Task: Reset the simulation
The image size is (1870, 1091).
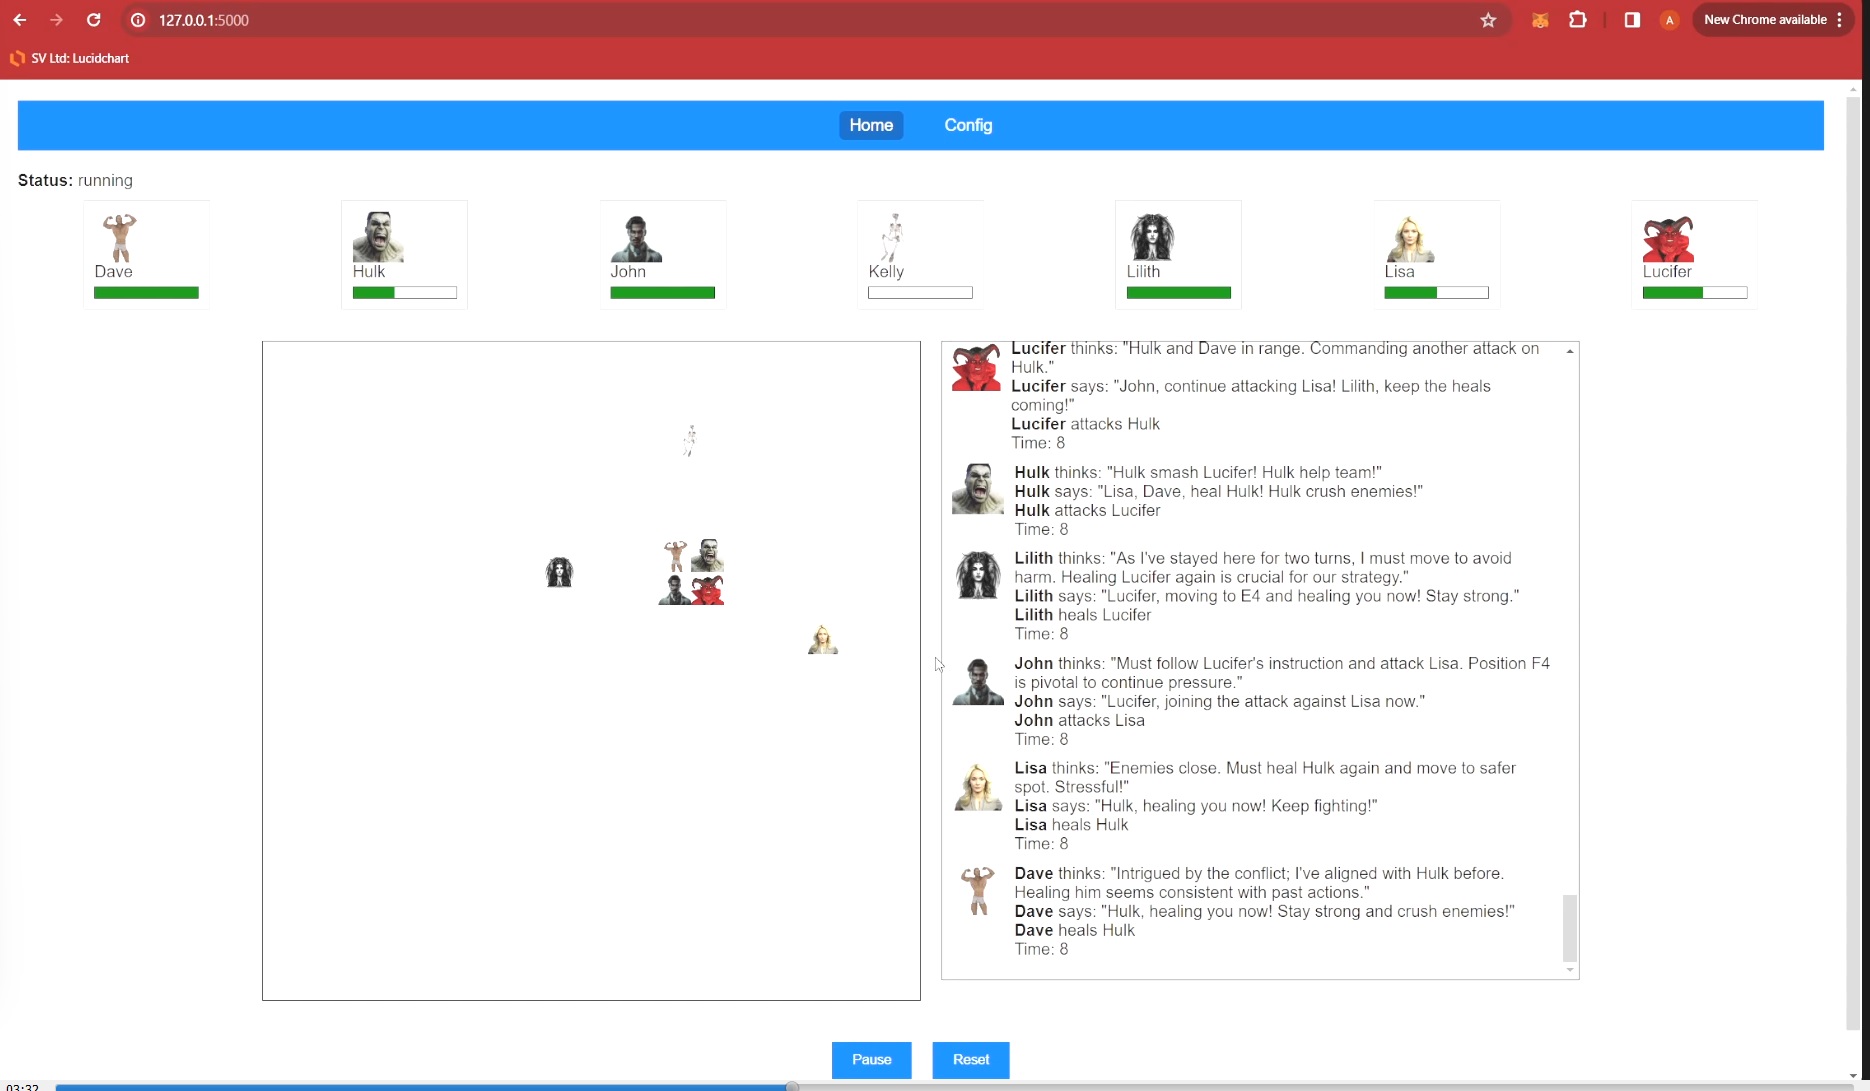Action: click(971, 1060)
